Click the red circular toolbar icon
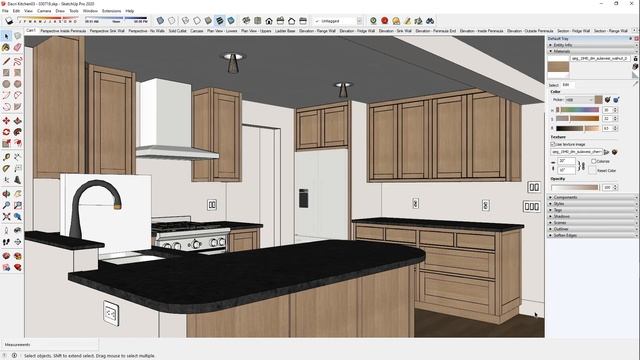The image size is (640, 360). pyautogui.click(x=384, y=20)
